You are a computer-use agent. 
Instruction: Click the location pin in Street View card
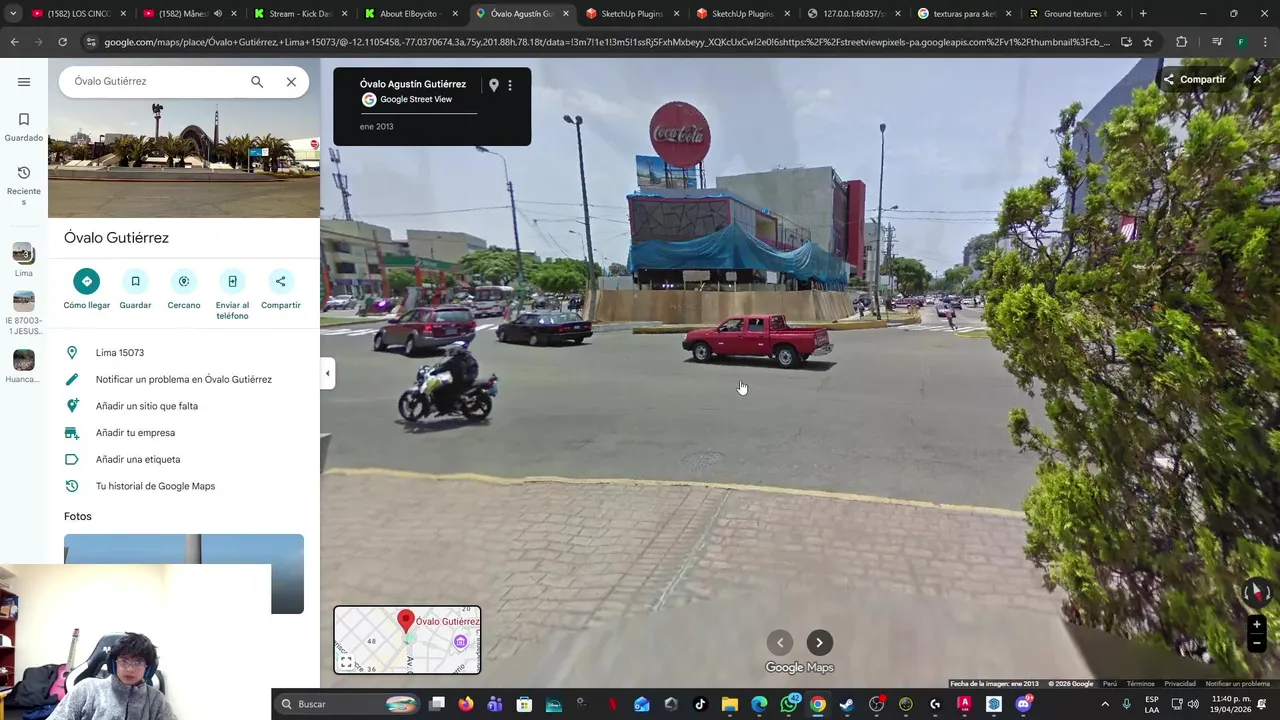pos(493,86)
